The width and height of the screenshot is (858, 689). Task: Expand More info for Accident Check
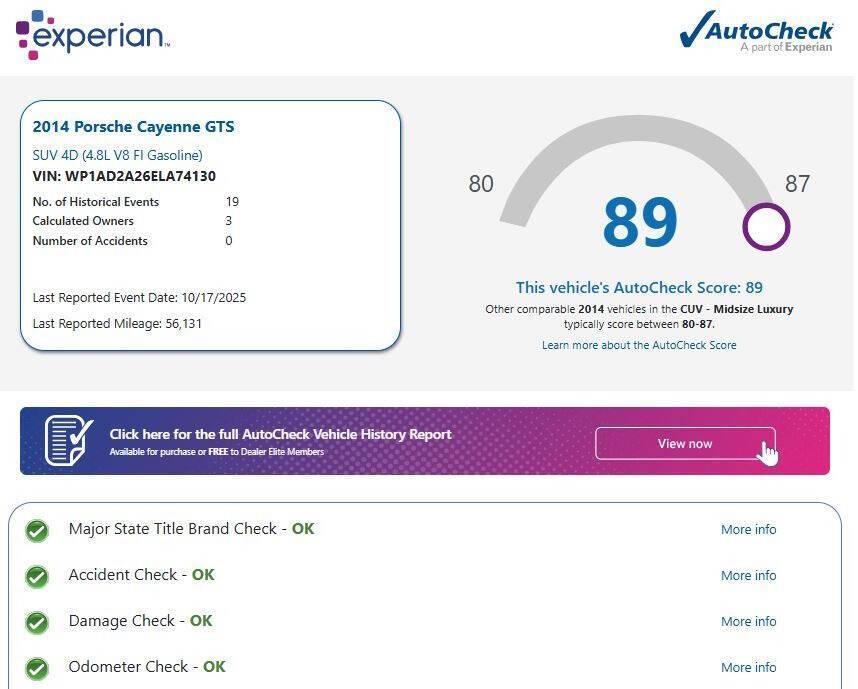tap(748, 576)
